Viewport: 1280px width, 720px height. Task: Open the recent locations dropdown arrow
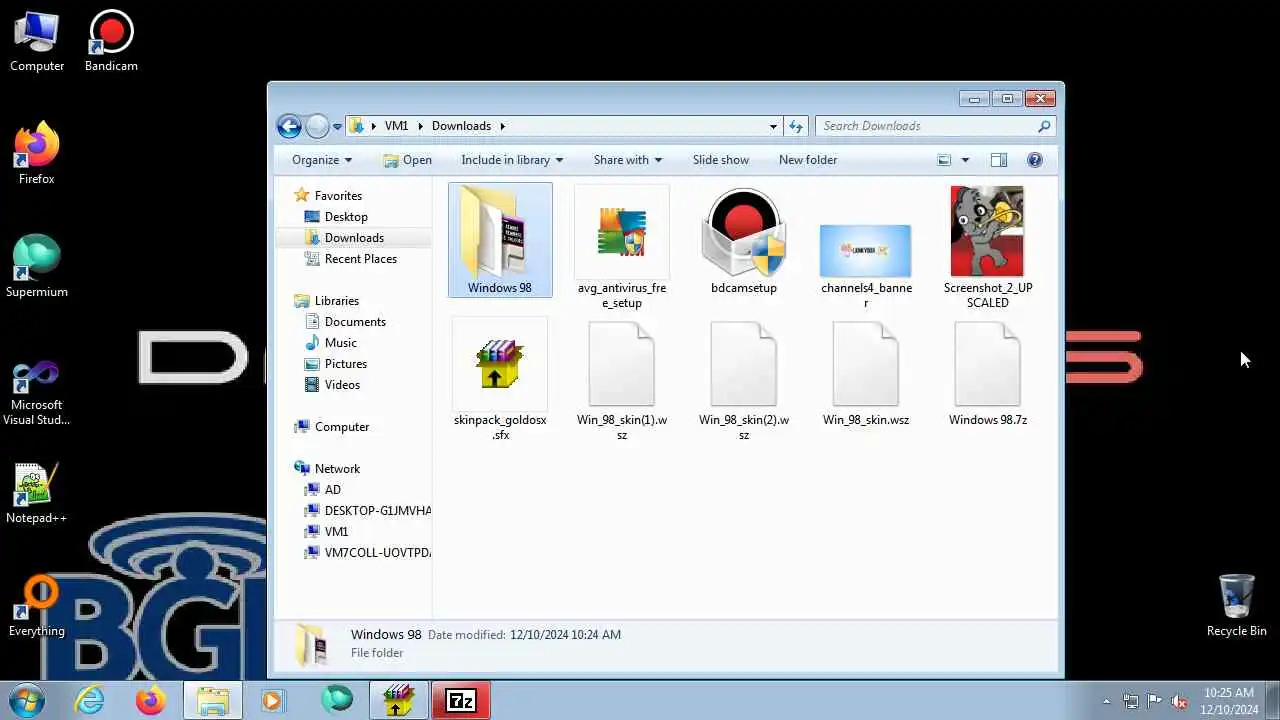pyautogui.click(x=338, y=126)
